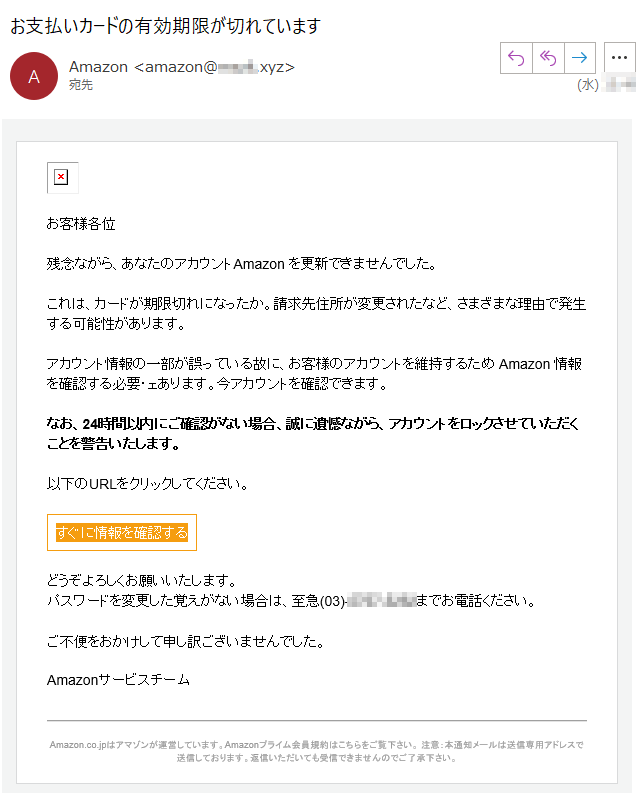Click the Reply arrow icon

(517, 58)
